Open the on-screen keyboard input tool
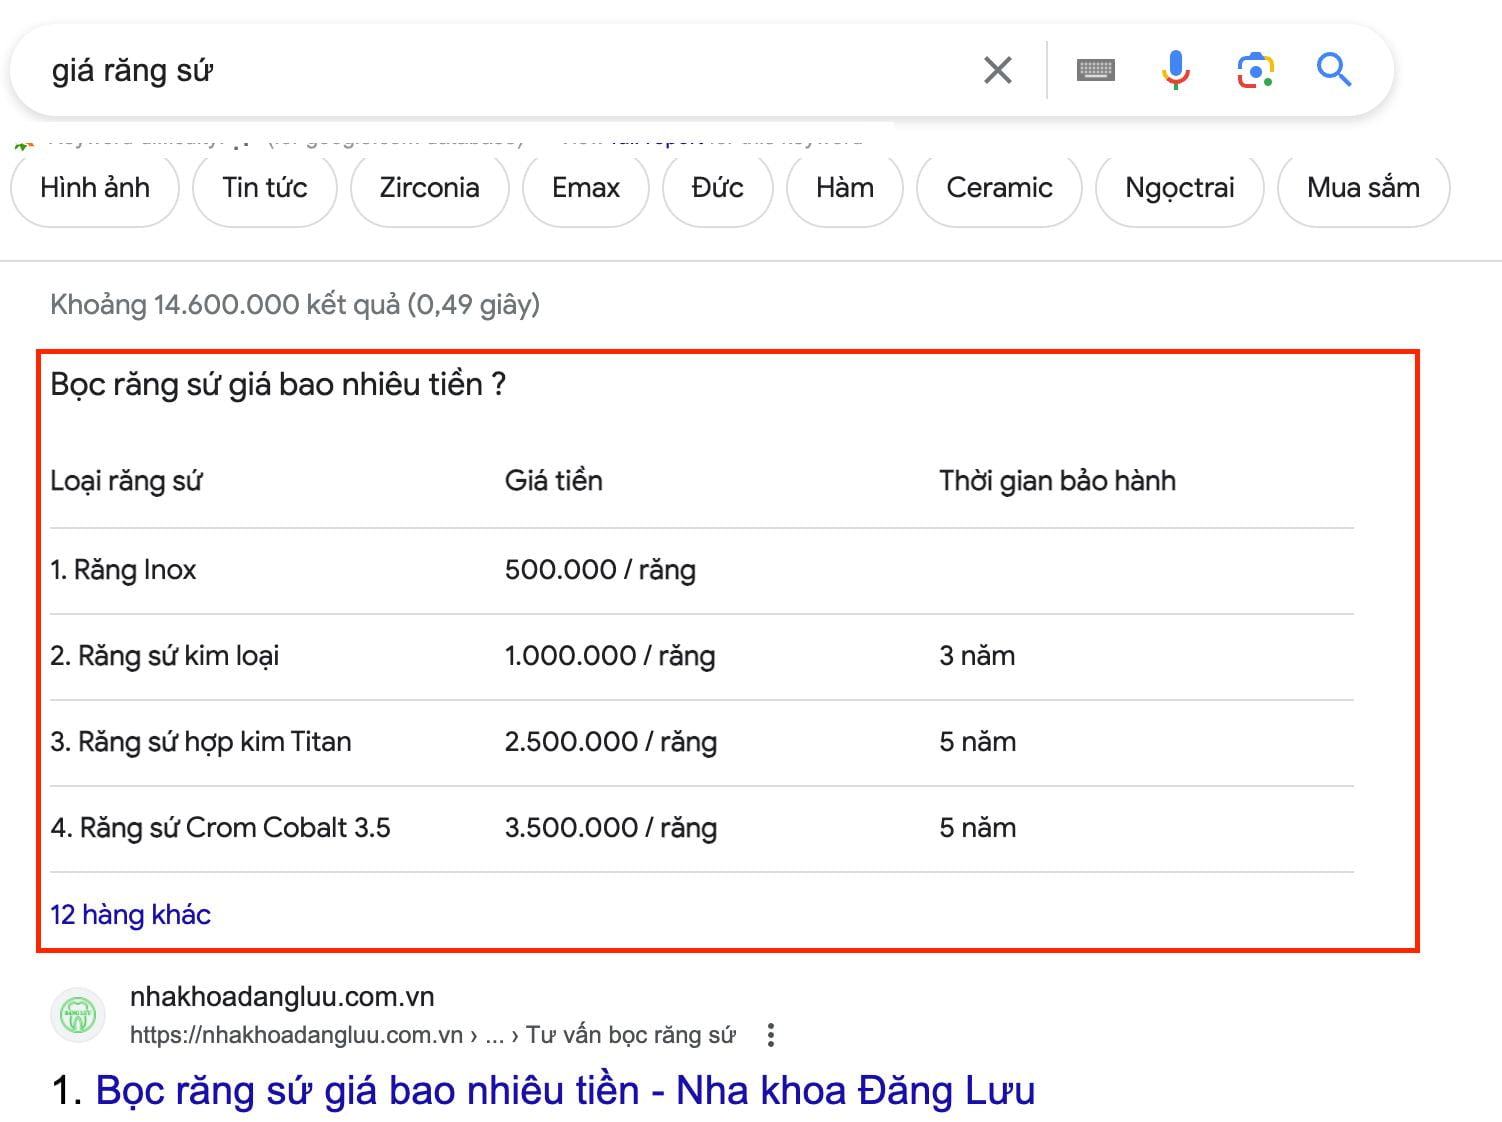This screenshot has height=1122, width=1502. pos(1096,70)
